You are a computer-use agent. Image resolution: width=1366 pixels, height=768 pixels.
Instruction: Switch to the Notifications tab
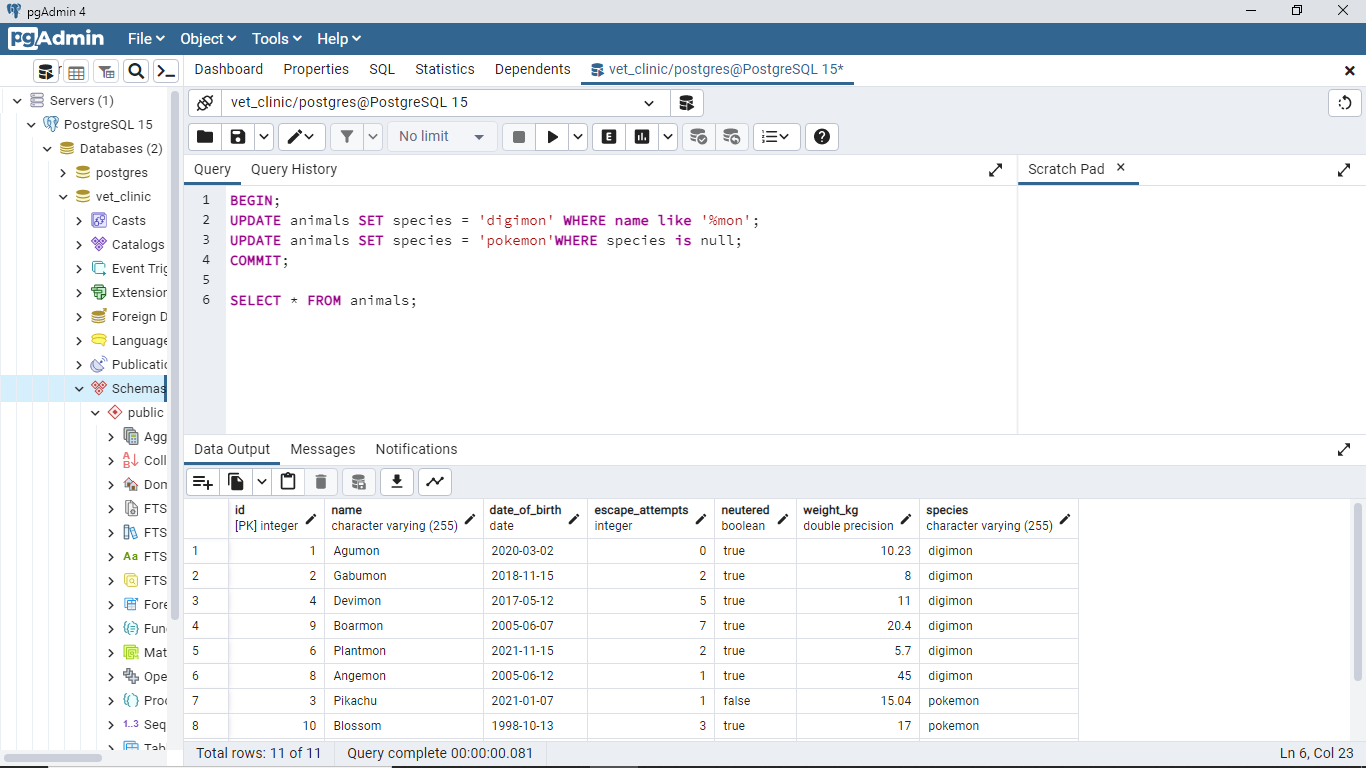[416, 449]
